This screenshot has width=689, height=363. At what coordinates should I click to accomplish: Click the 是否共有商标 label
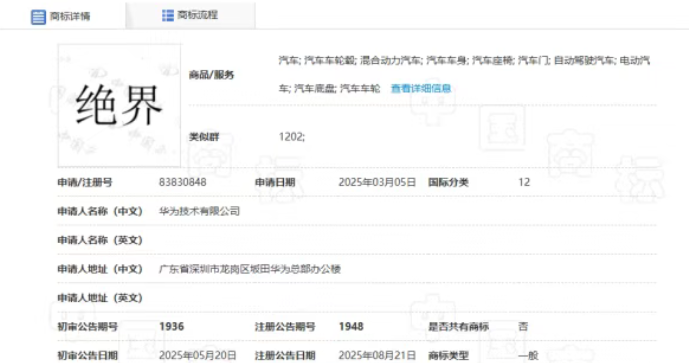pyautogui.click(x=458, y=327)
